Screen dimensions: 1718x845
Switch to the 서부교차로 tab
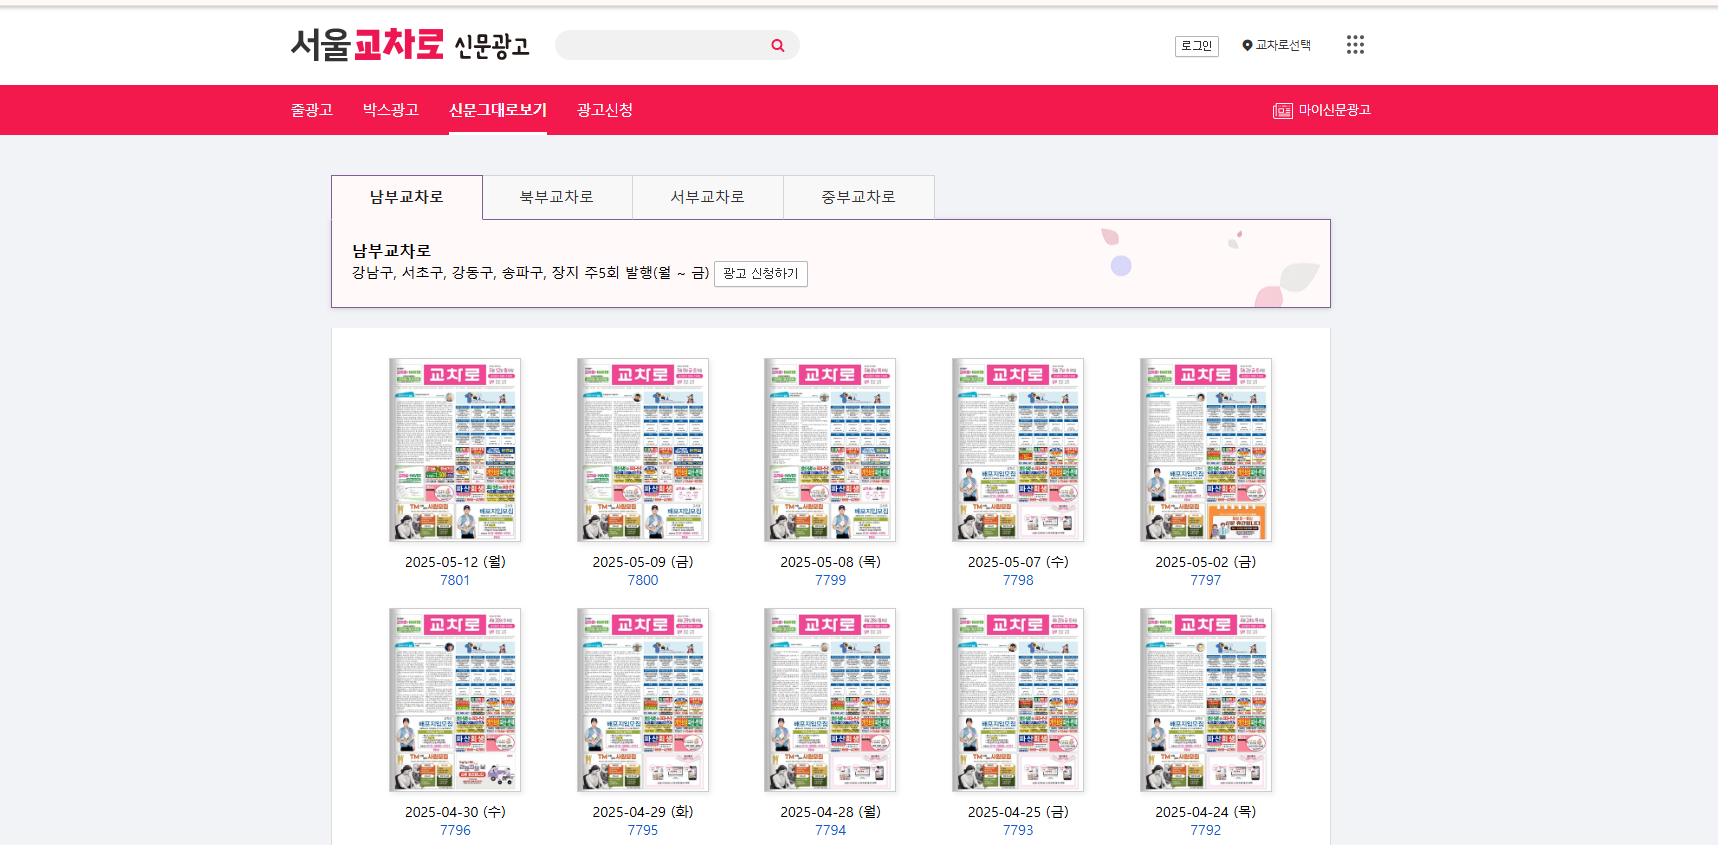coord(708,197)
